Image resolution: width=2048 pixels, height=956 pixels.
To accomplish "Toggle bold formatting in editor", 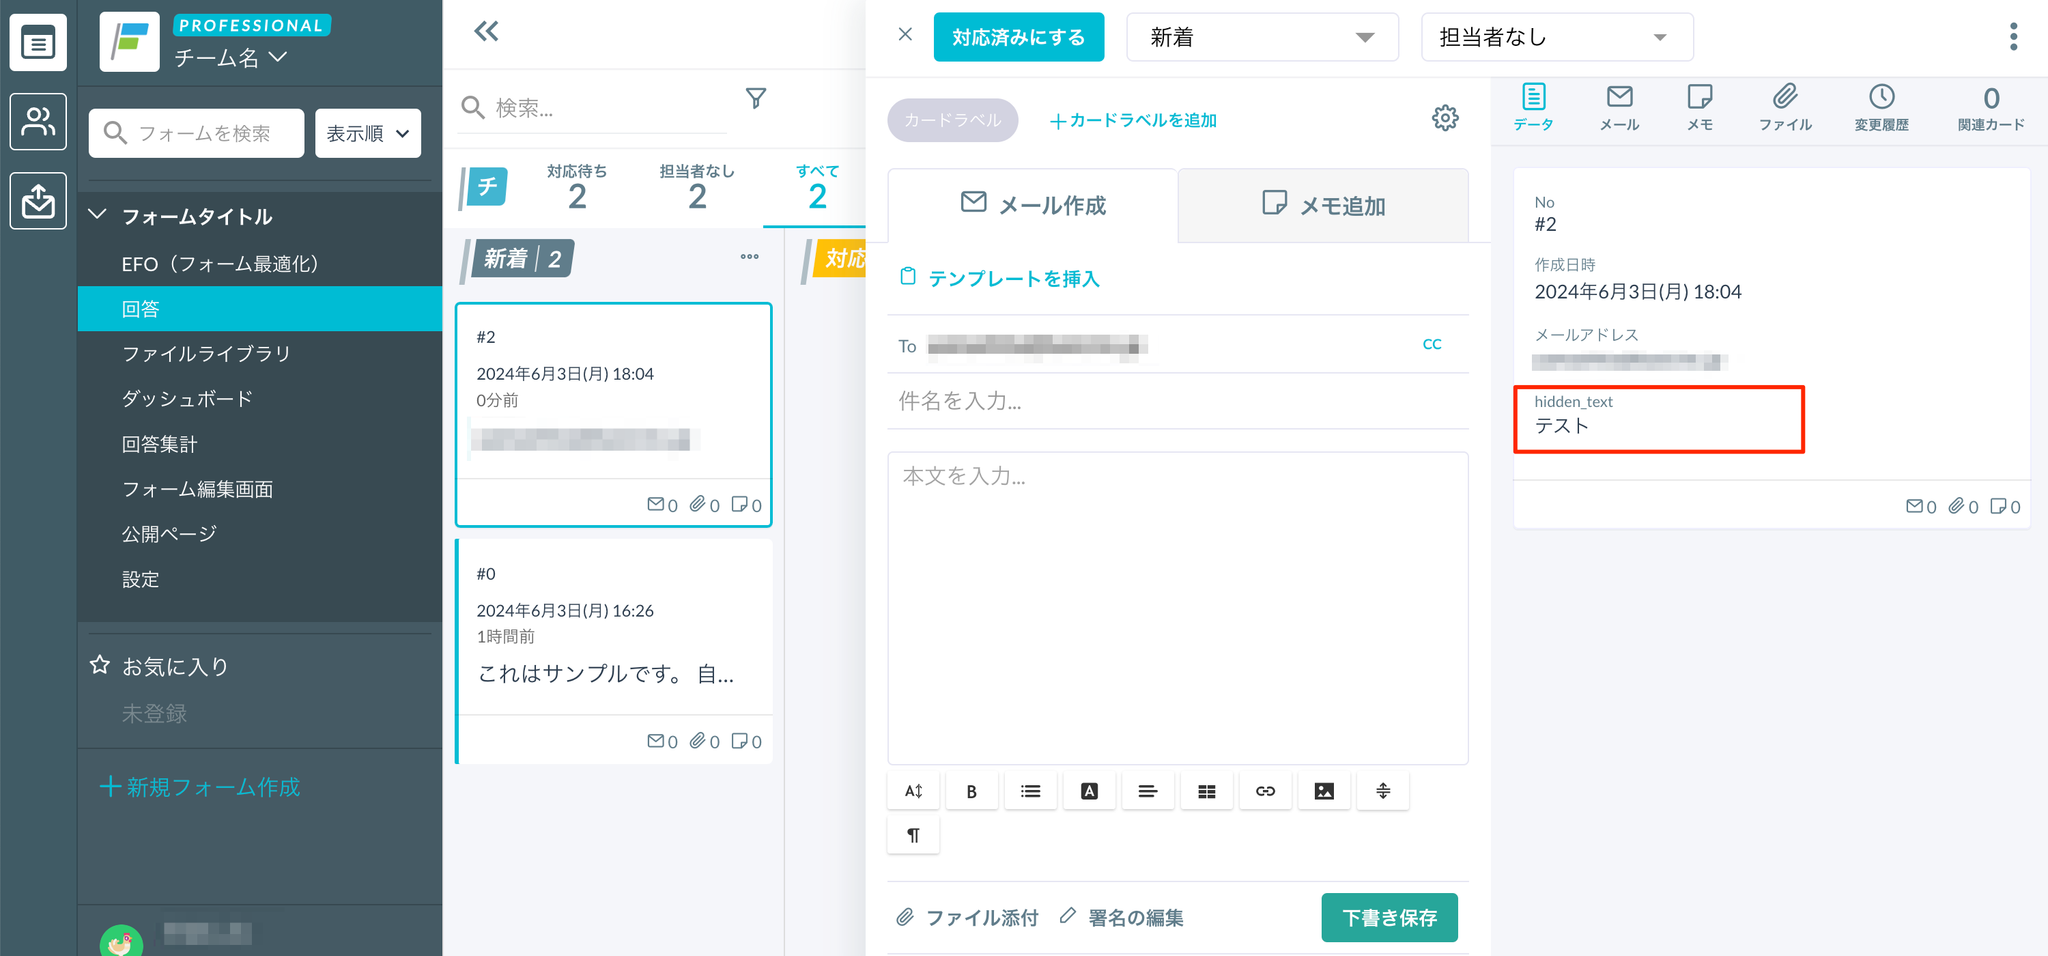I will (972, 791).
